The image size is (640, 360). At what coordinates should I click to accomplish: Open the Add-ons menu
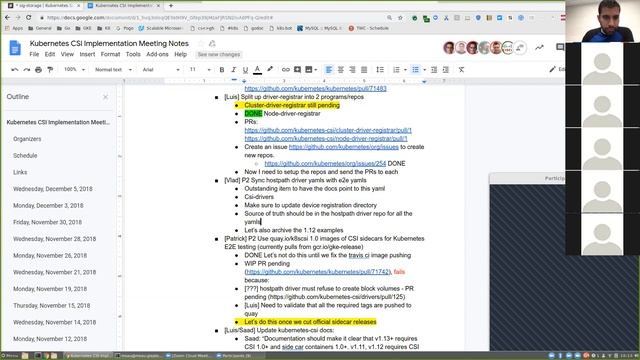157,54
